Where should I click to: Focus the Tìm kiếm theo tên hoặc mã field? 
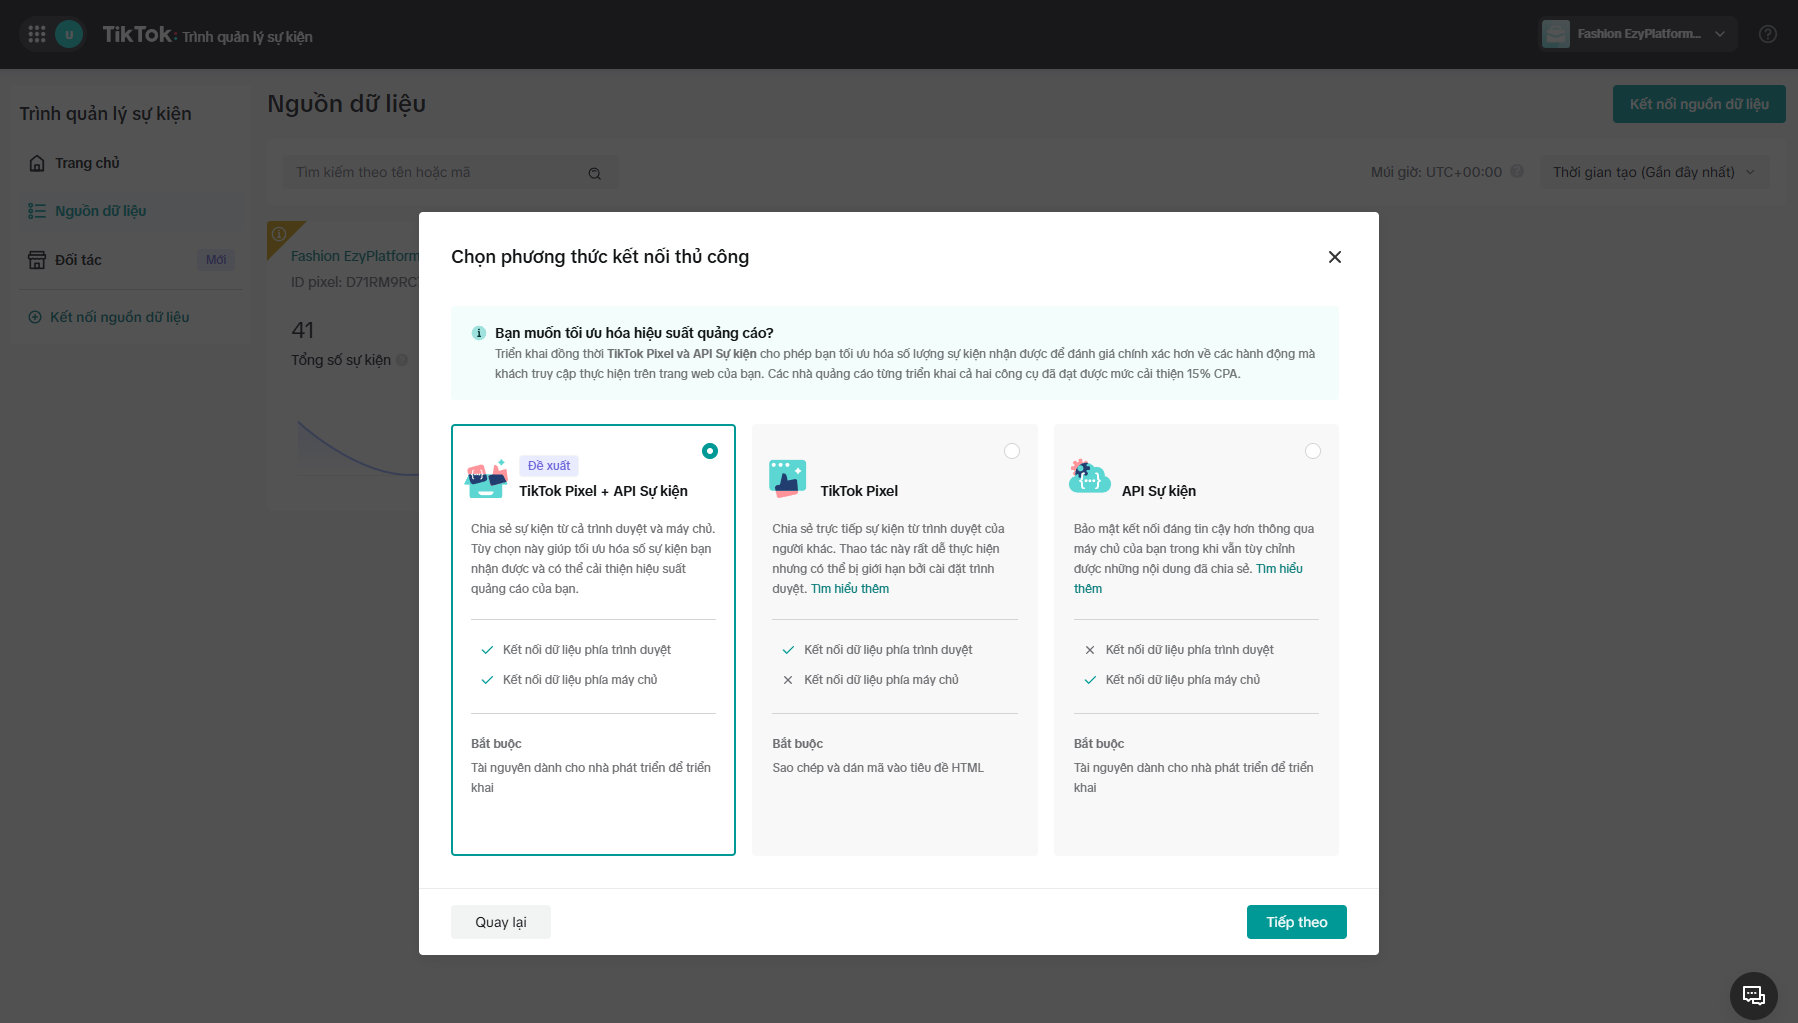coord(450,172)
